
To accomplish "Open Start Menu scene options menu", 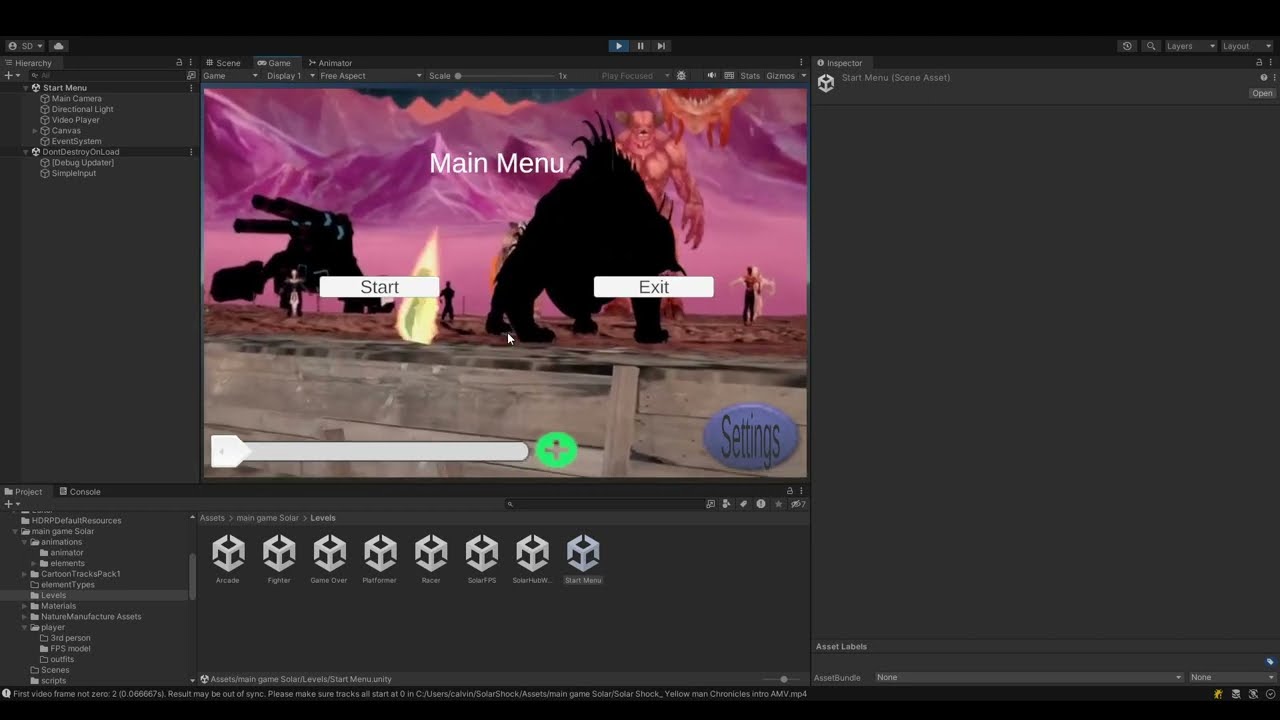I will [191, 88].
